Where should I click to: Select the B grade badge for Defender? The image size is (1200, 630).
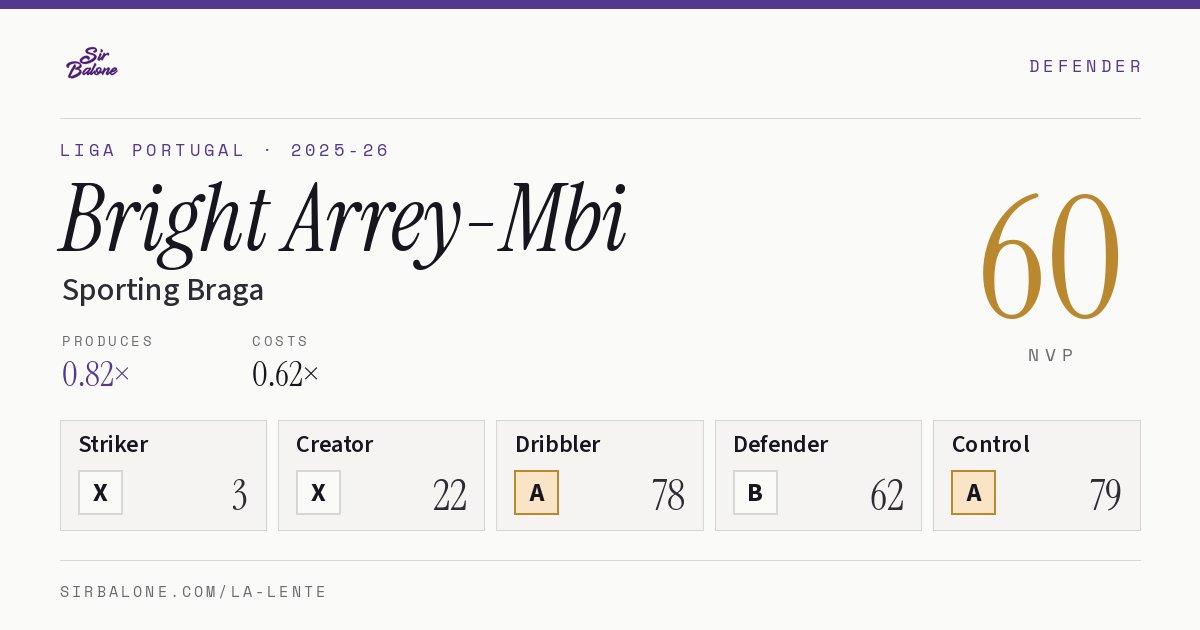[x=755, y=492]
